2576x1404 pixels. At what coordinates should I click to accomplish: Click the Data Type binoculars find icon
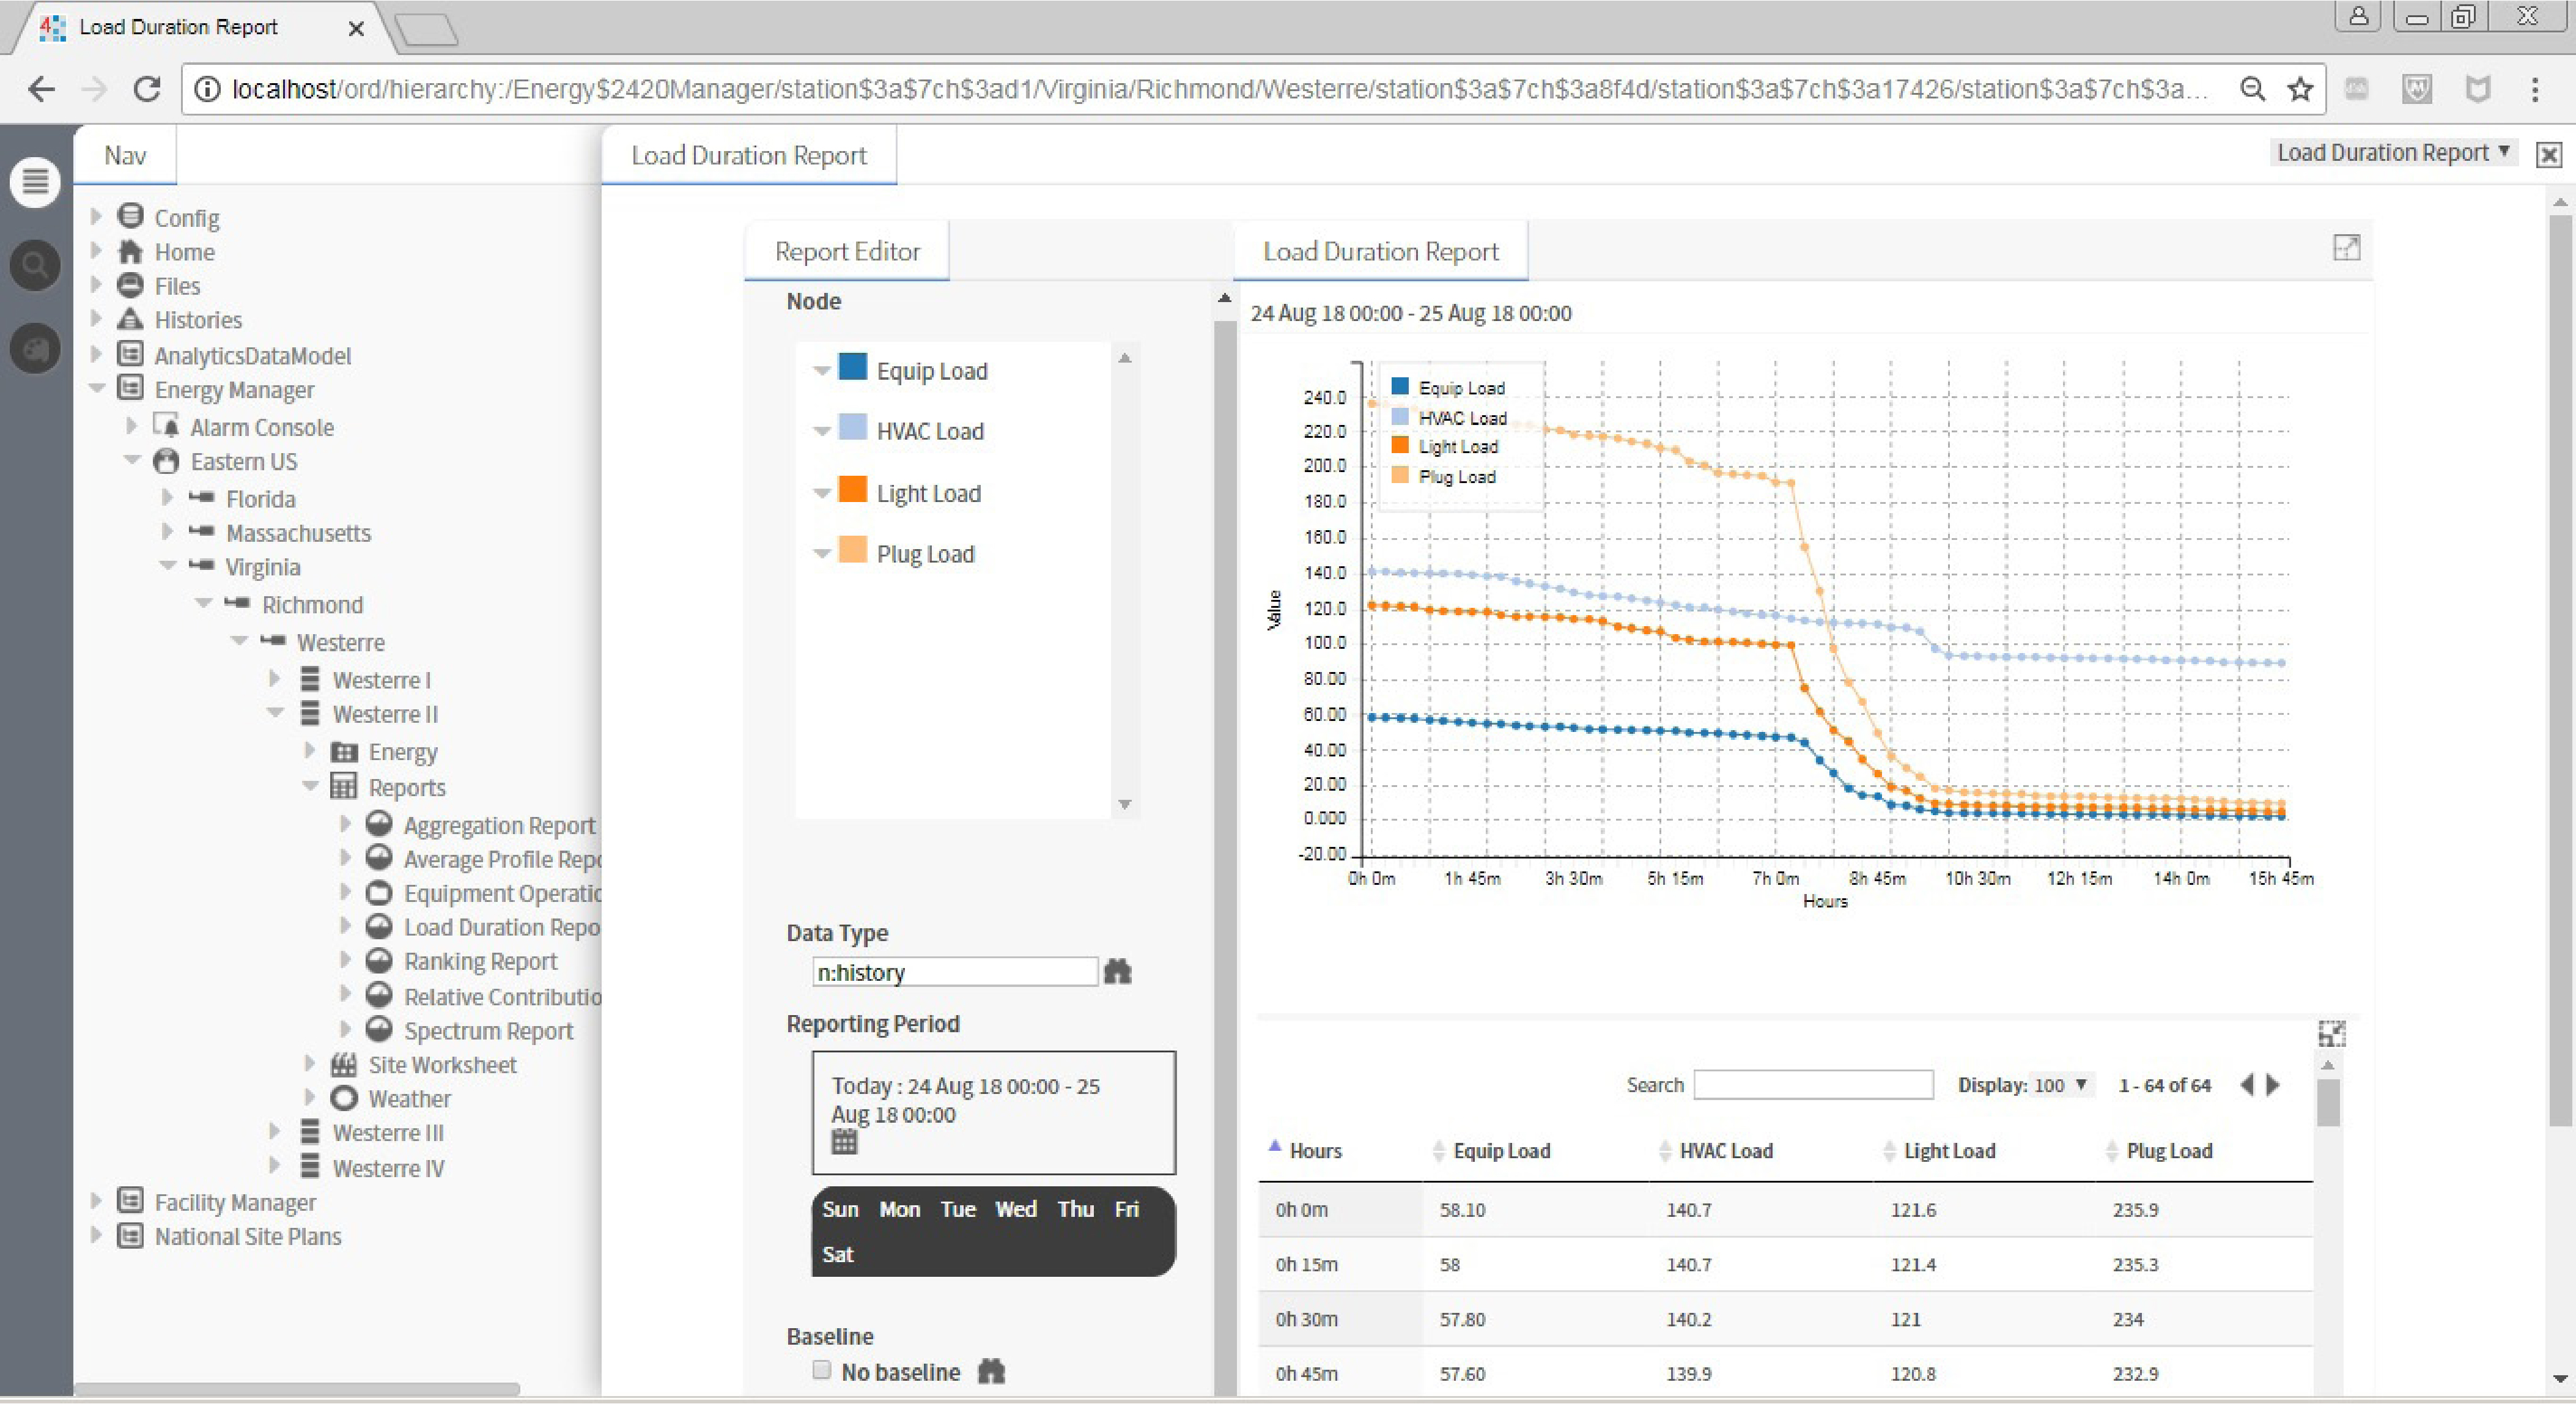[x=1117, y=972]
